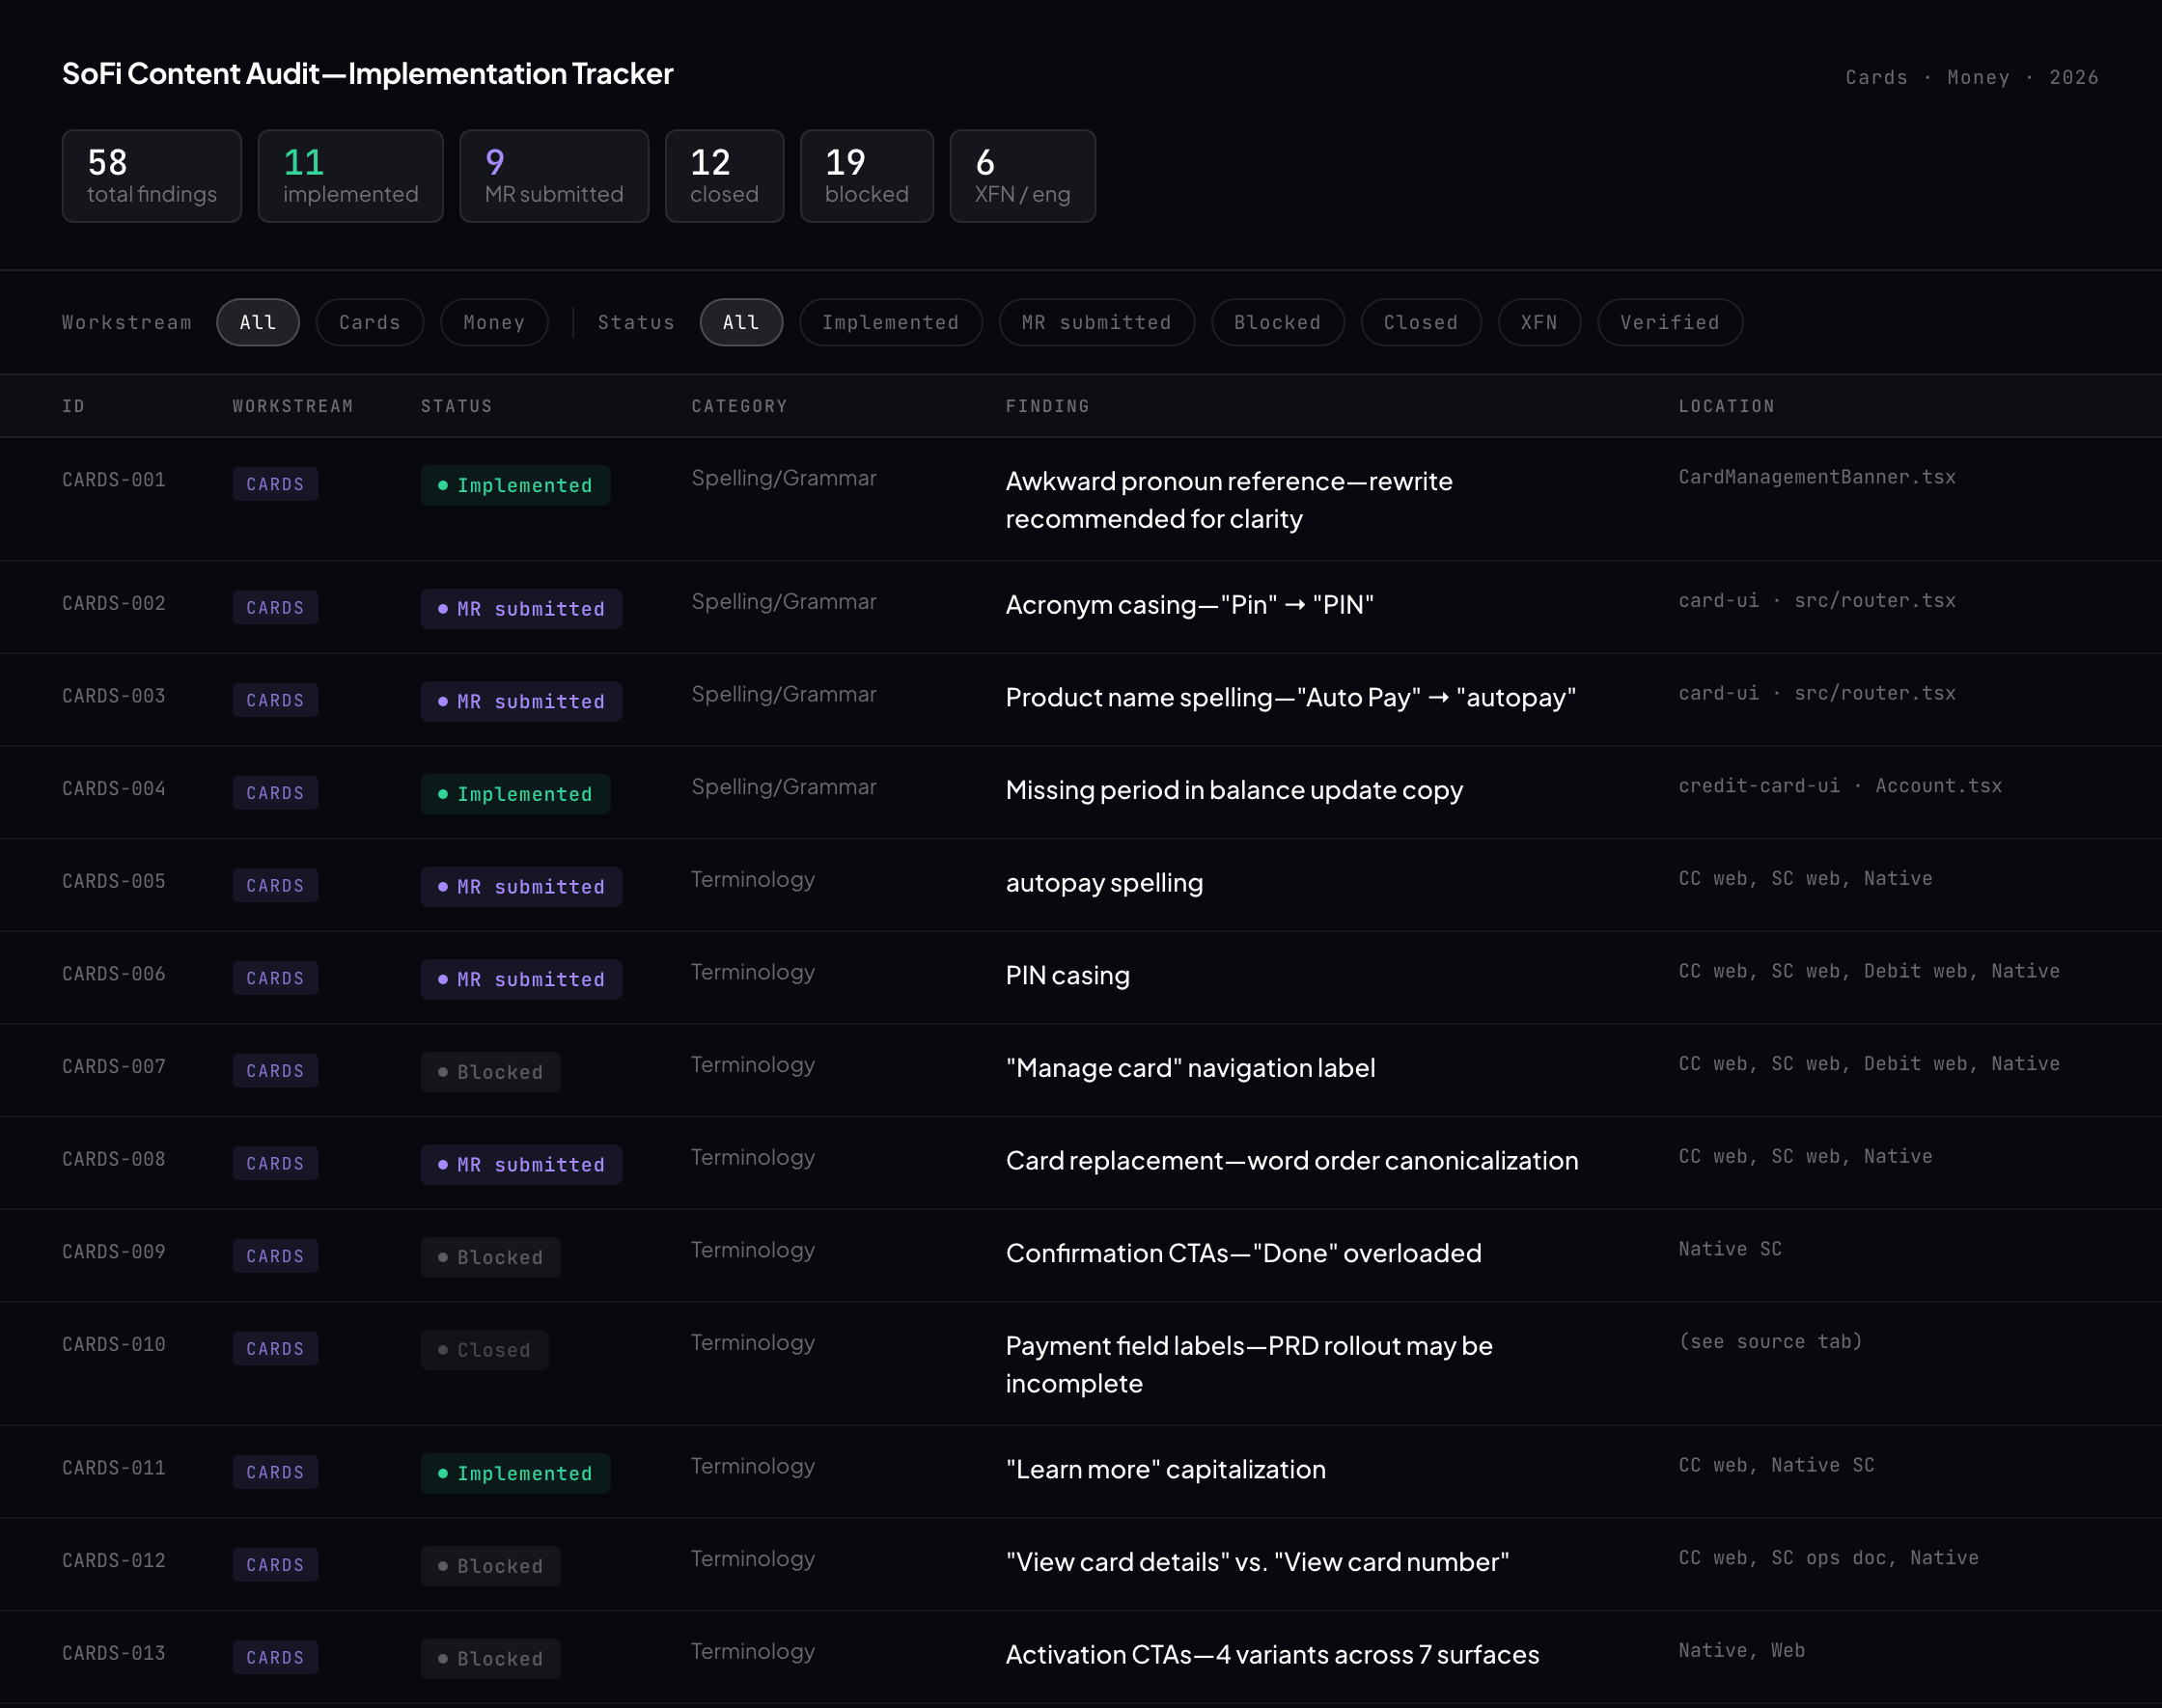Open the Payment field labels PRD rollout finding
Viewport: 2162px width, 1708px height.
point(1249,1365)
